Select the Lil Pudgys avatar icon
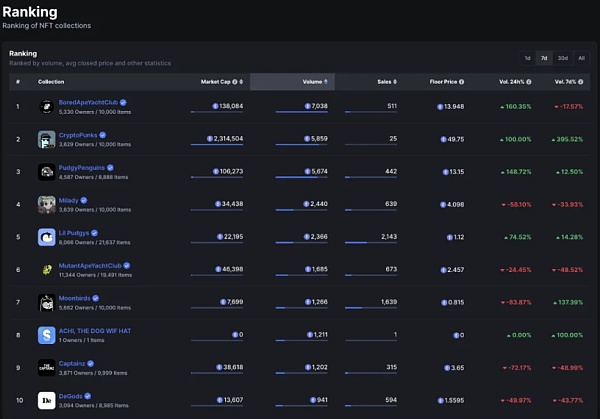This screenshot has width=600, height=419. pyautogui.click(x=46, y=237)
